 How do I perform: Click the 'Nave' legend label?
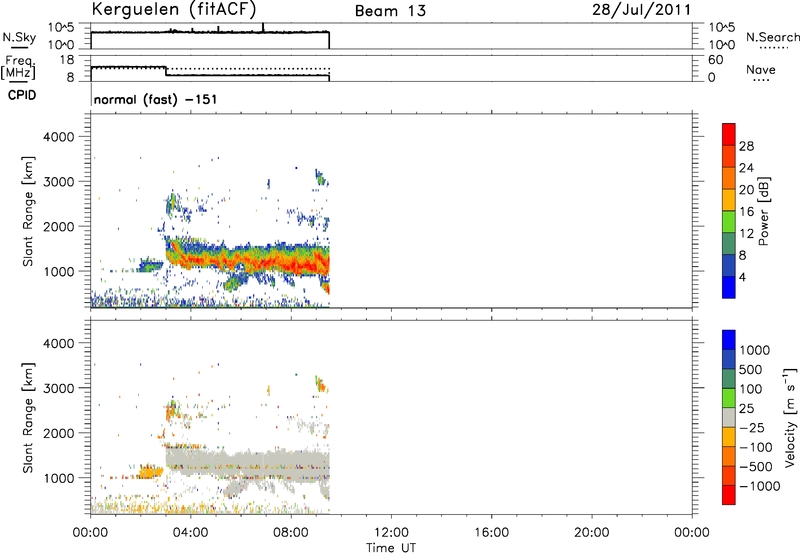tap(761, 69)
